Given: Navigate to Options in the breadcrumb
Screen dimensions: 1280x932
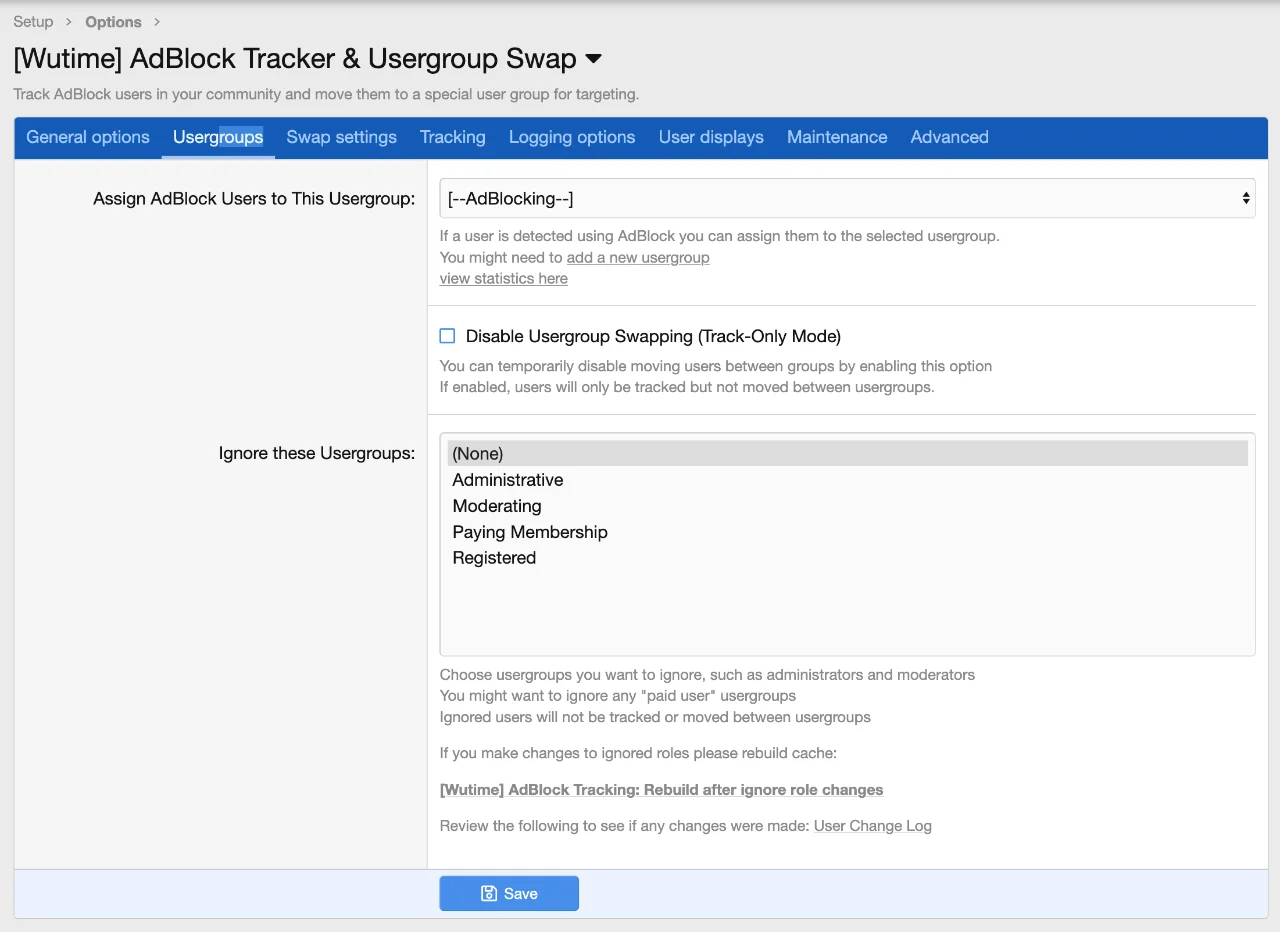Looking at the screenshot, I should tap(113, 22).
